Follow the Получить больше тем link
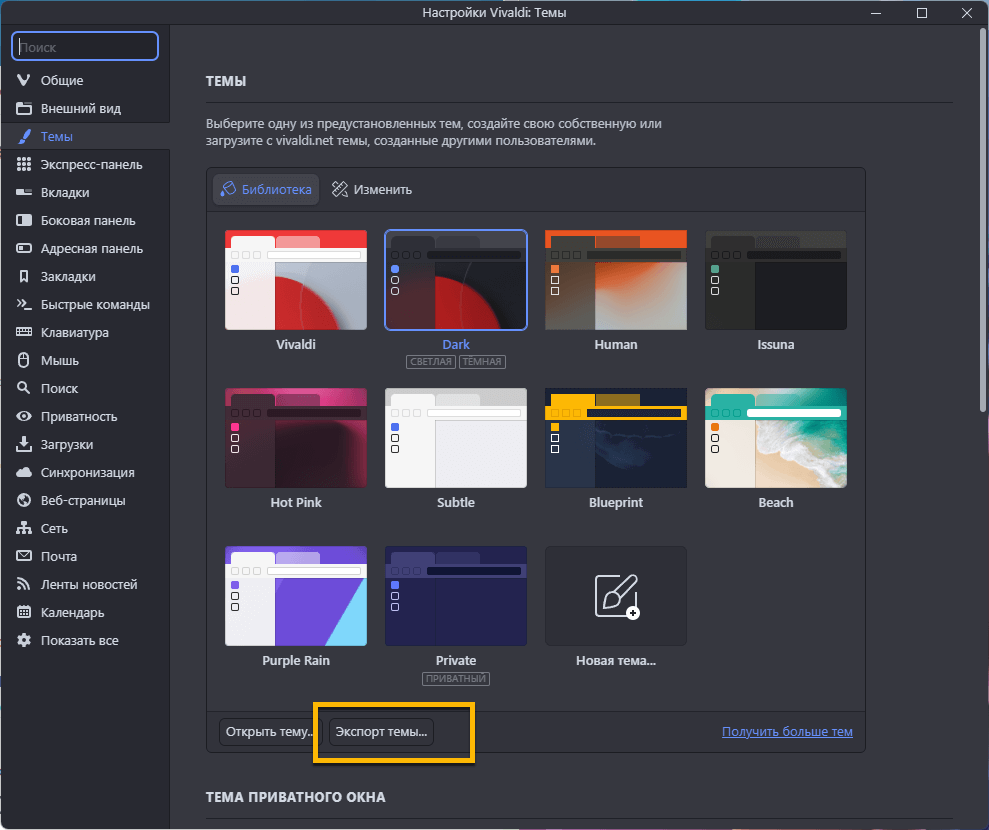 pos(787,732)
